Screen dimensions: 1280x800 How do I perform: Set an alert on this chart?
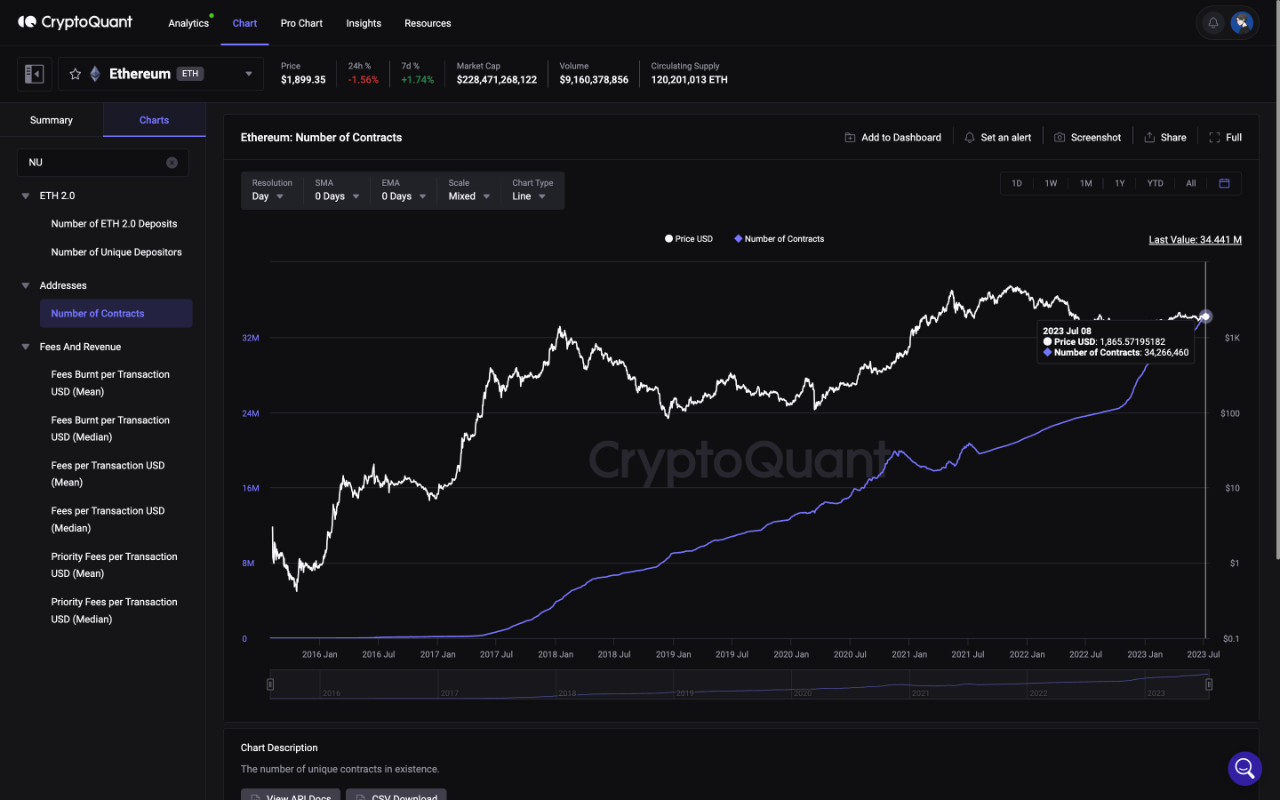click(997, 137)
